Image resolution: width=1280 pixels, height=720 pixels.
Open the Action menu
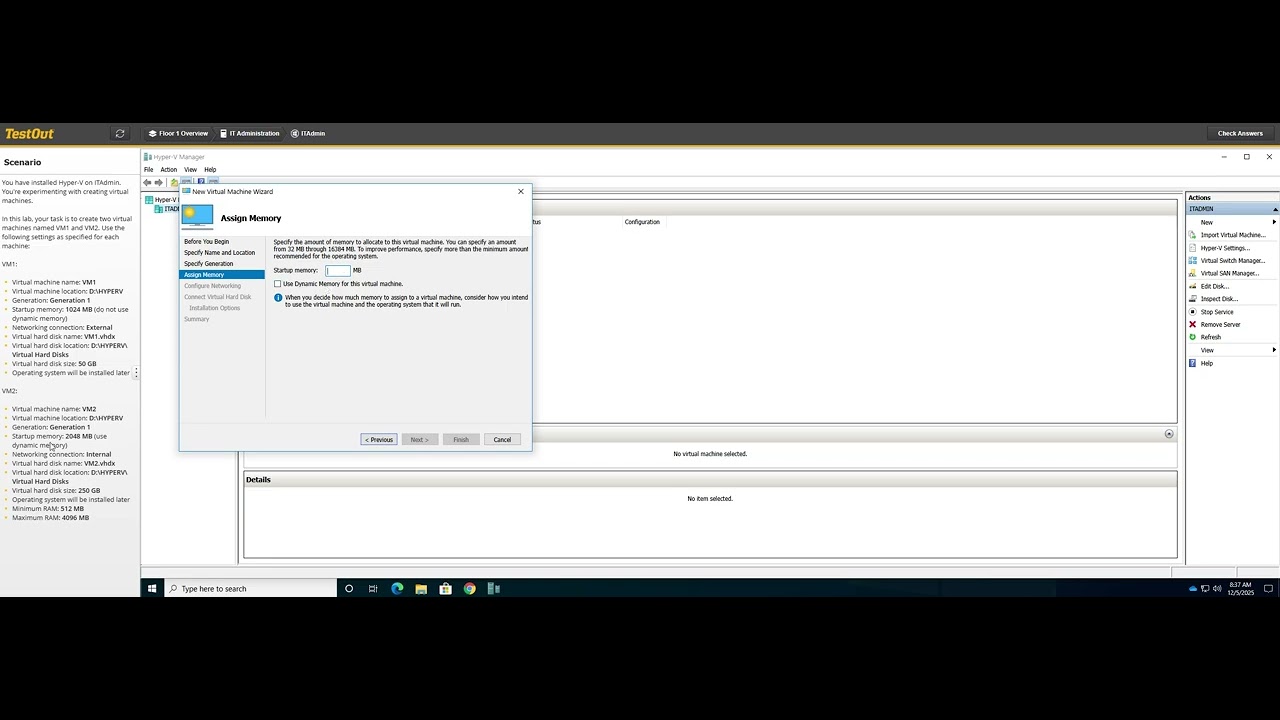[x=169, y=170]
